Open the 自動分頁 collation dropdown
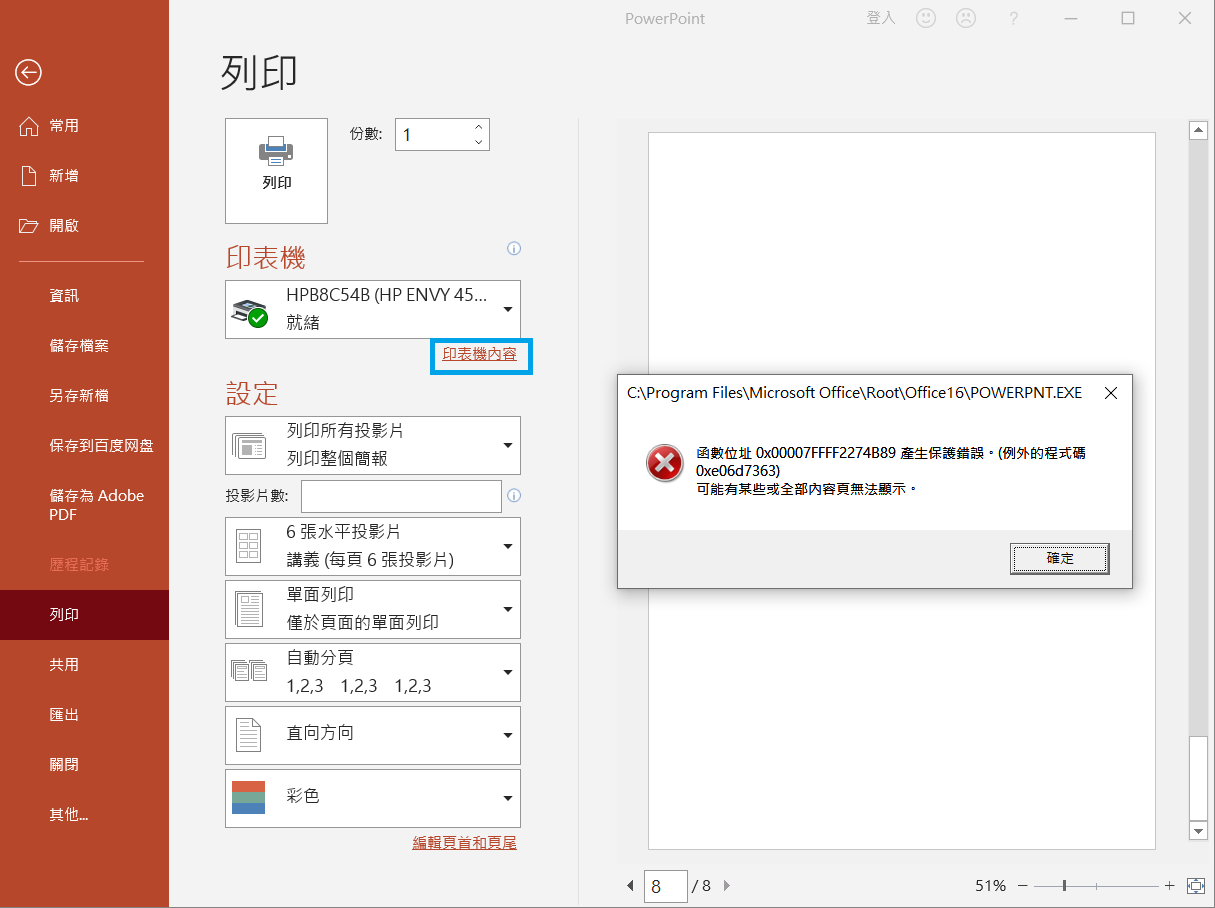 [x=373, y=672]
